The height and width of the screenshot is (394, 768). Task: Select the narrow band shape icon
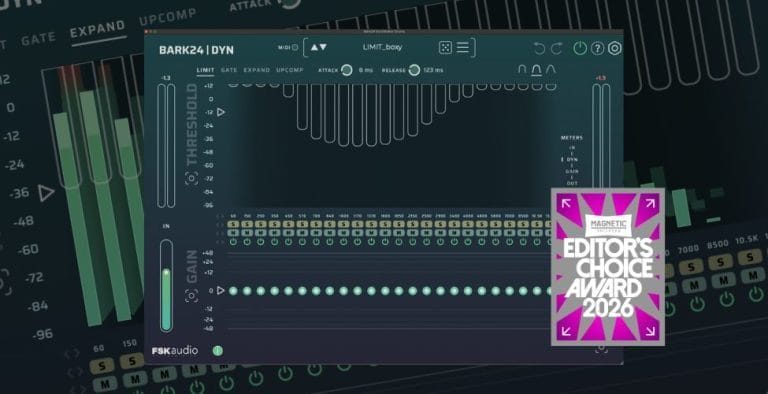click(522, 70)
